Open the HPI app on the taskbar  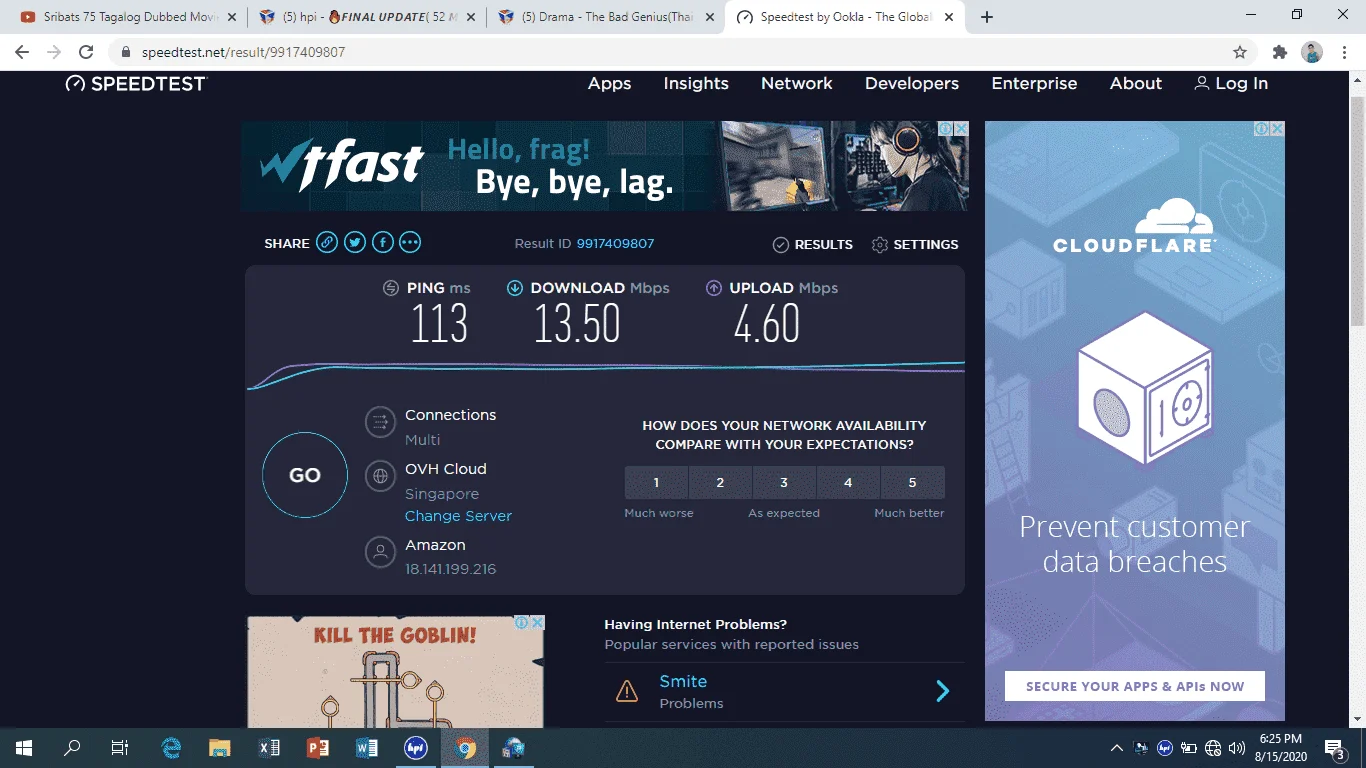coord(416,748)
